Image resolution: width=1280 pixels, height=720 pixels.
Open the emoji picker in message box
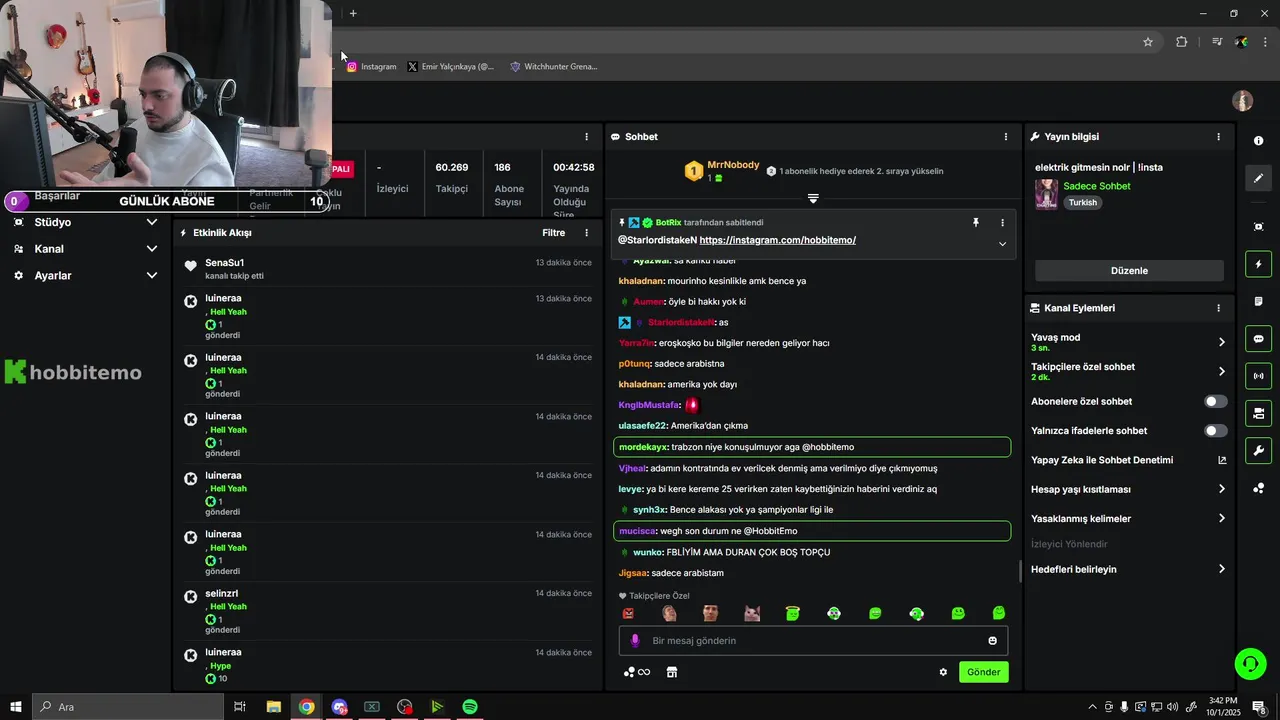coord(993,641)
